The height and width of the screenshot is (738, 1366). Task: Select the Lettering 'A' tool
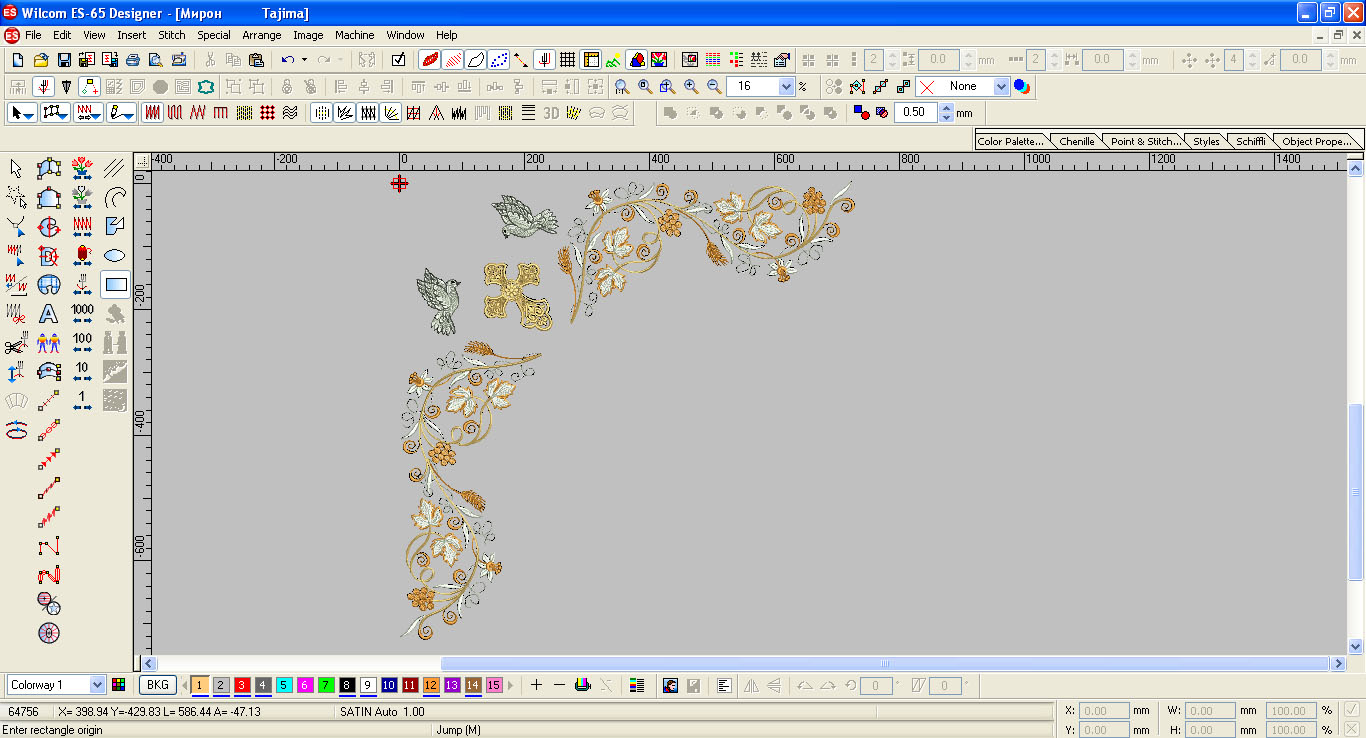pos(49,314)
